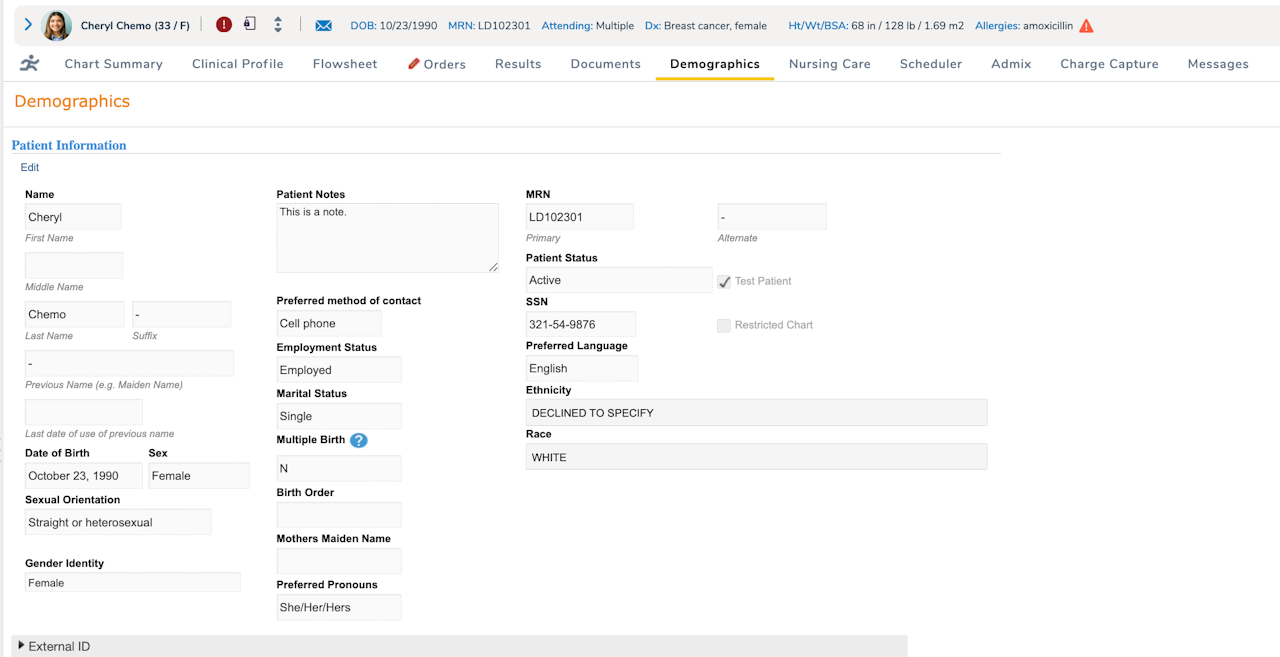Click the running person icon

click(x=30, y=64)
